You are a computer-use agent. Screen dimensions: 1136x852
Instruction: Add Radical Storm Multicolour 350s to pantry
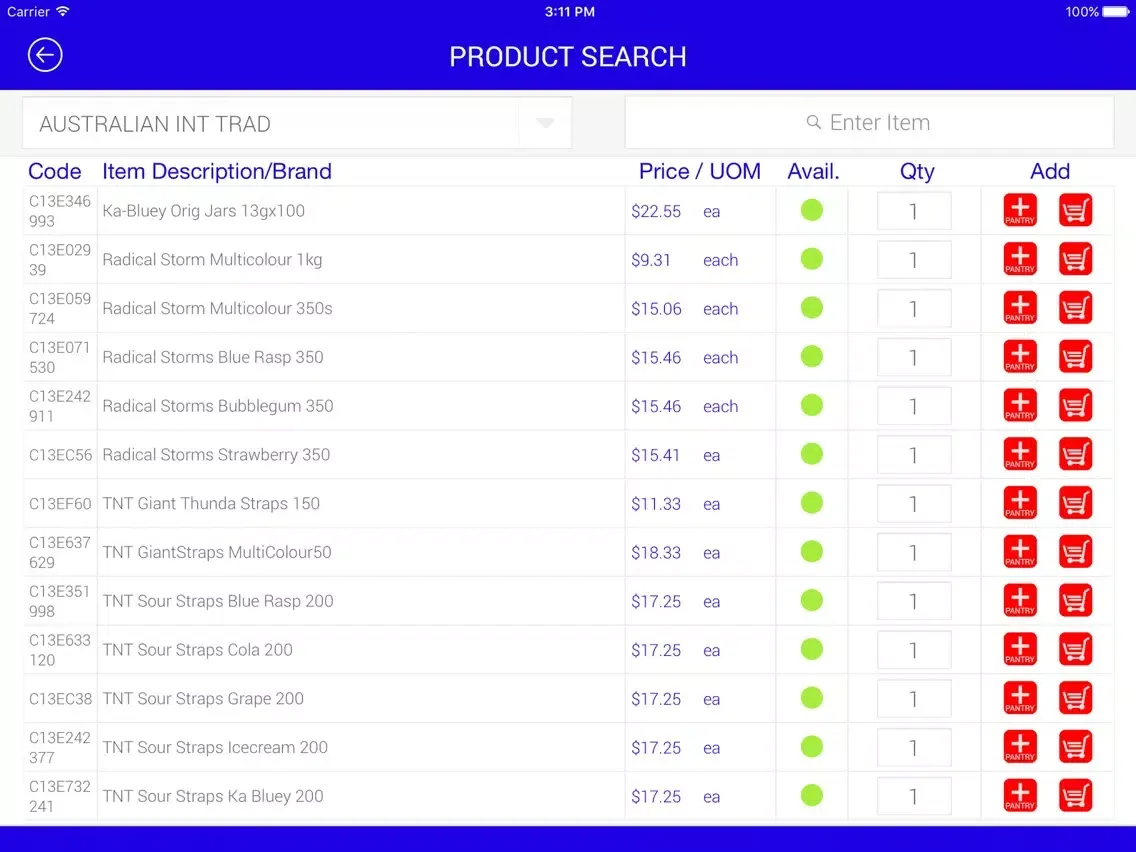click(x=1020, y=308)
